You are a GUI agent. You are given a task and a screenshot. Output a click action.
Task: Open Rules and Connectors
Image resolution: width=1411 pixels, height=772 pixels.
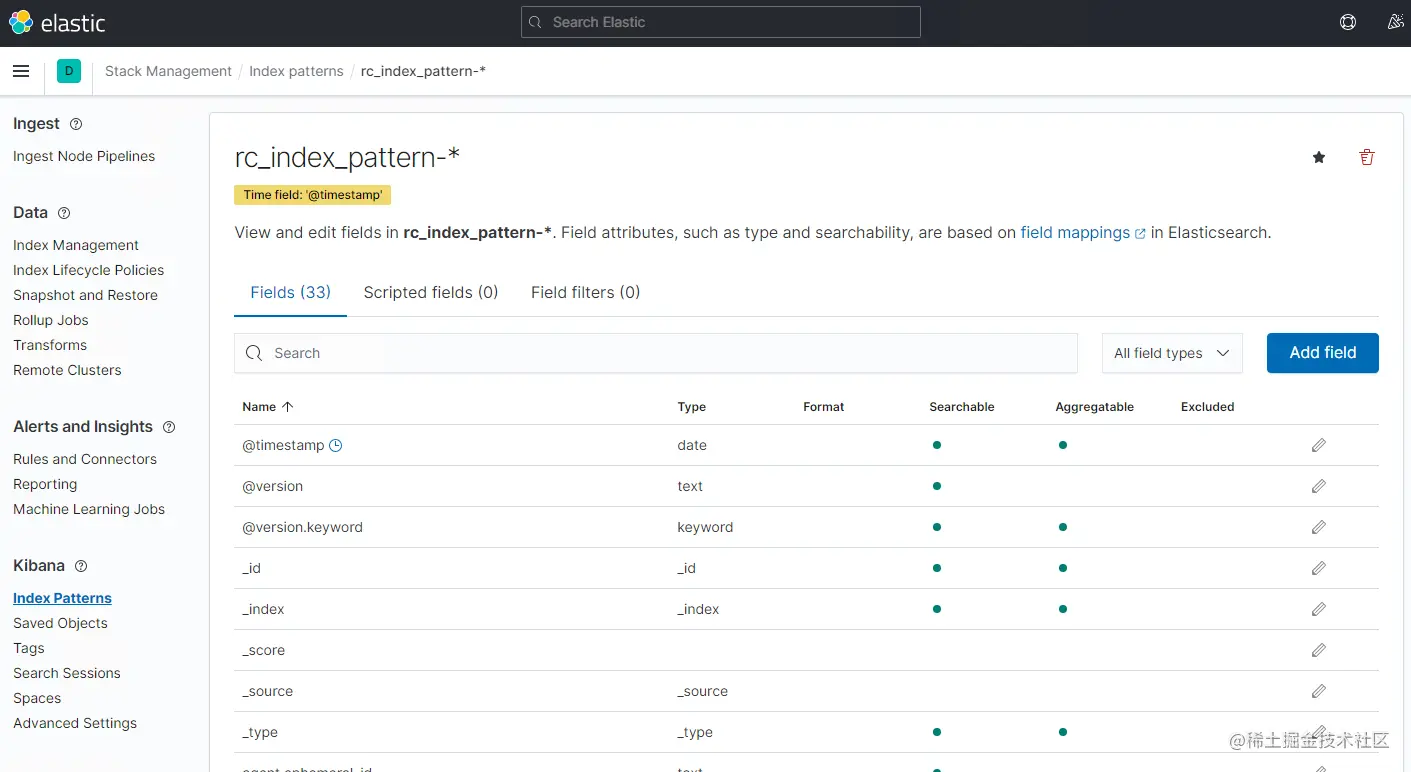[x=85, y=459]
